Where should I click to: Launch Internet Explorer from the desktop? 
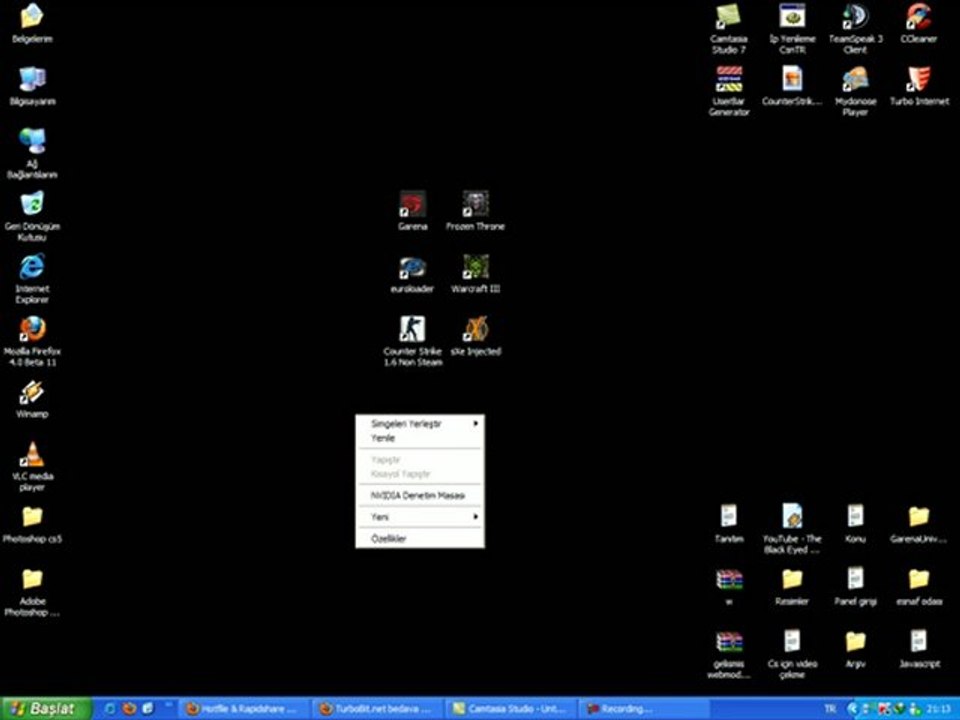click(32, 279)
